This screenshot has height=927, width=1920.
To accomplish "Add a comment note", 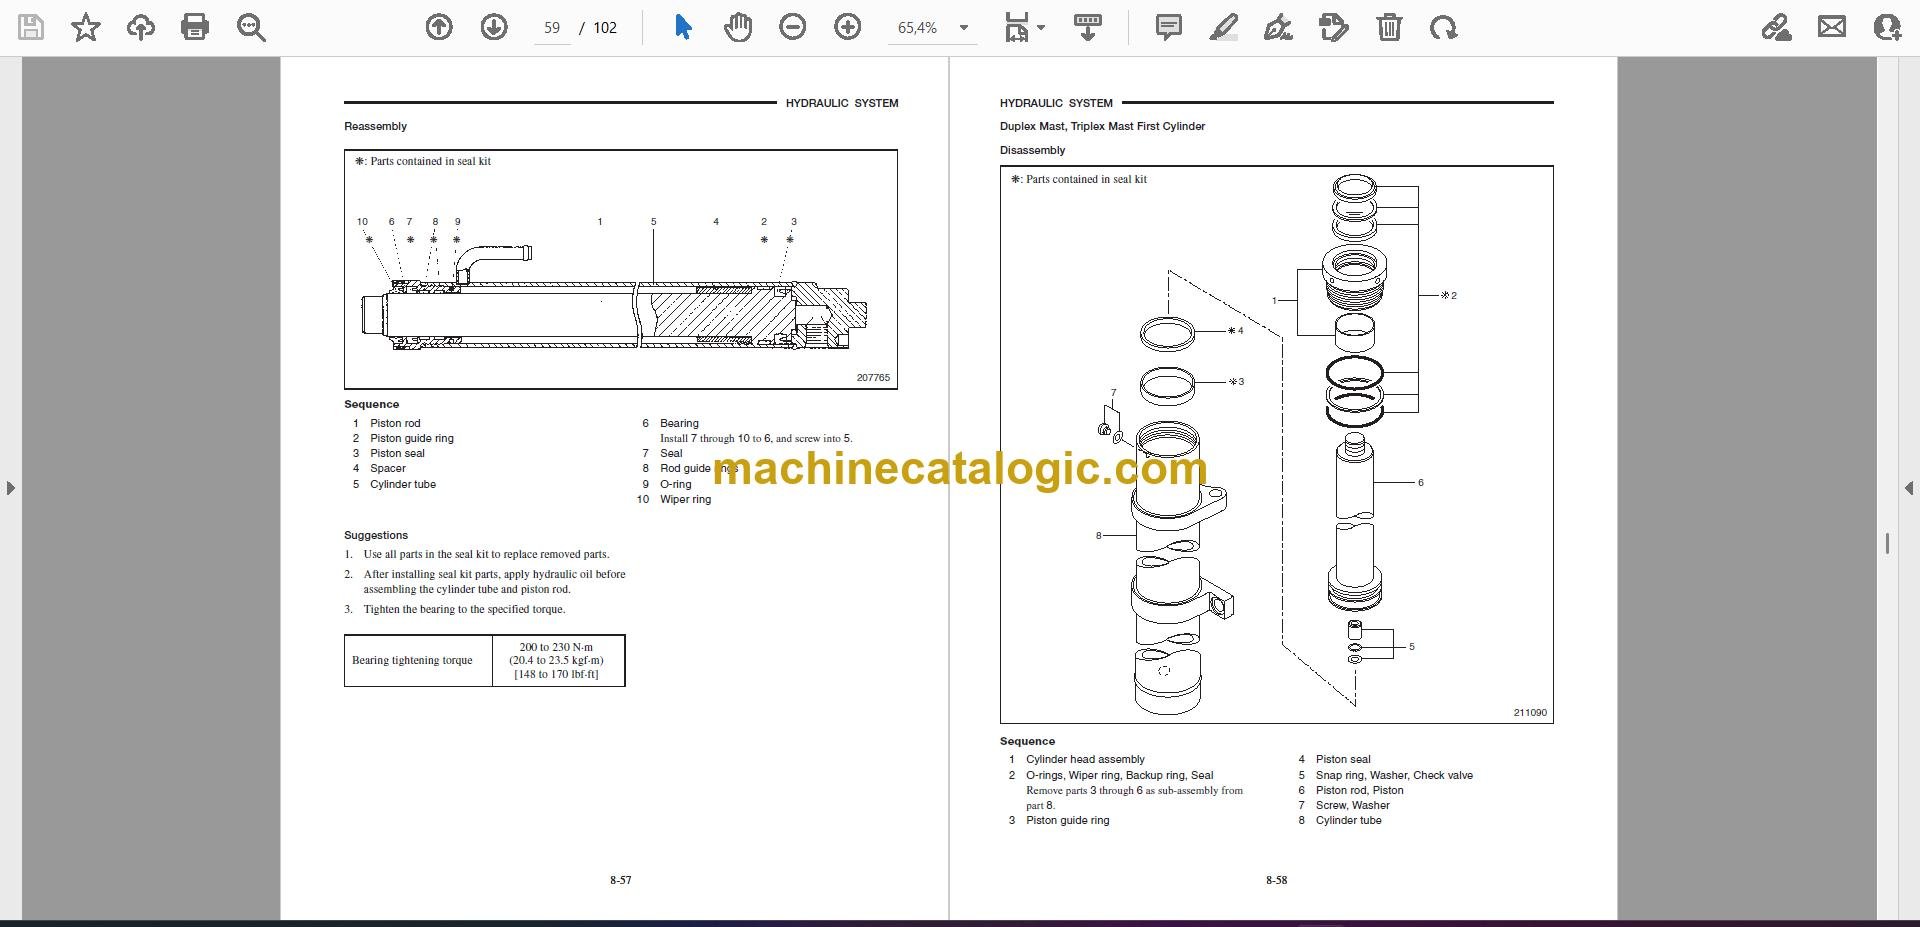I will click(1168, 27).
